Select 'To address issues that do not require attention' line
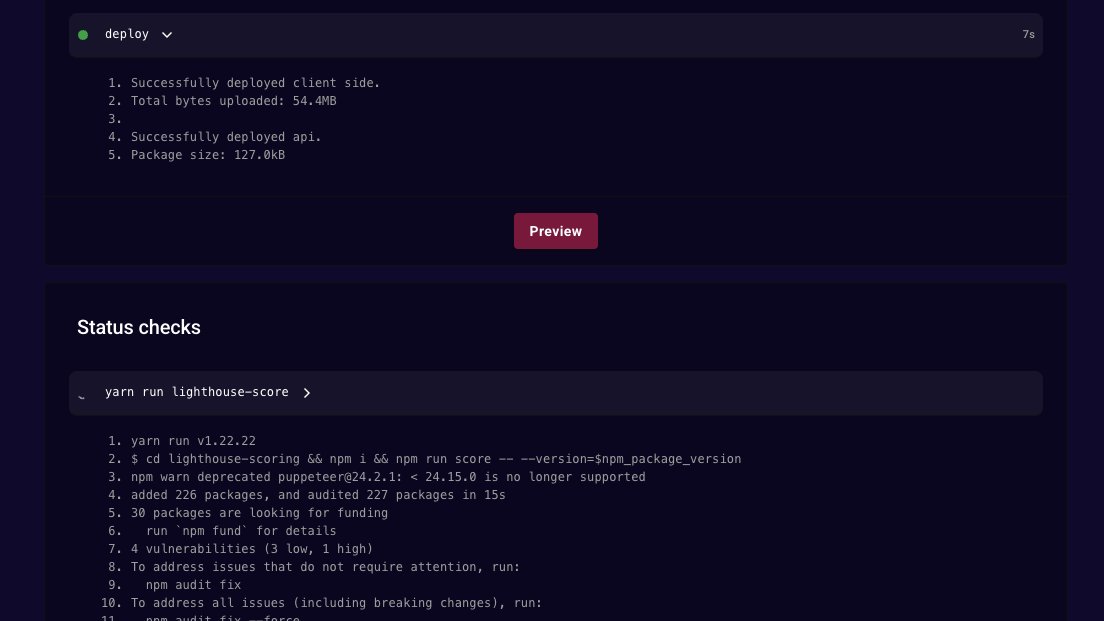Image resolution: width=1104 pixels, height=621 pixels. [x=325, y=567]
